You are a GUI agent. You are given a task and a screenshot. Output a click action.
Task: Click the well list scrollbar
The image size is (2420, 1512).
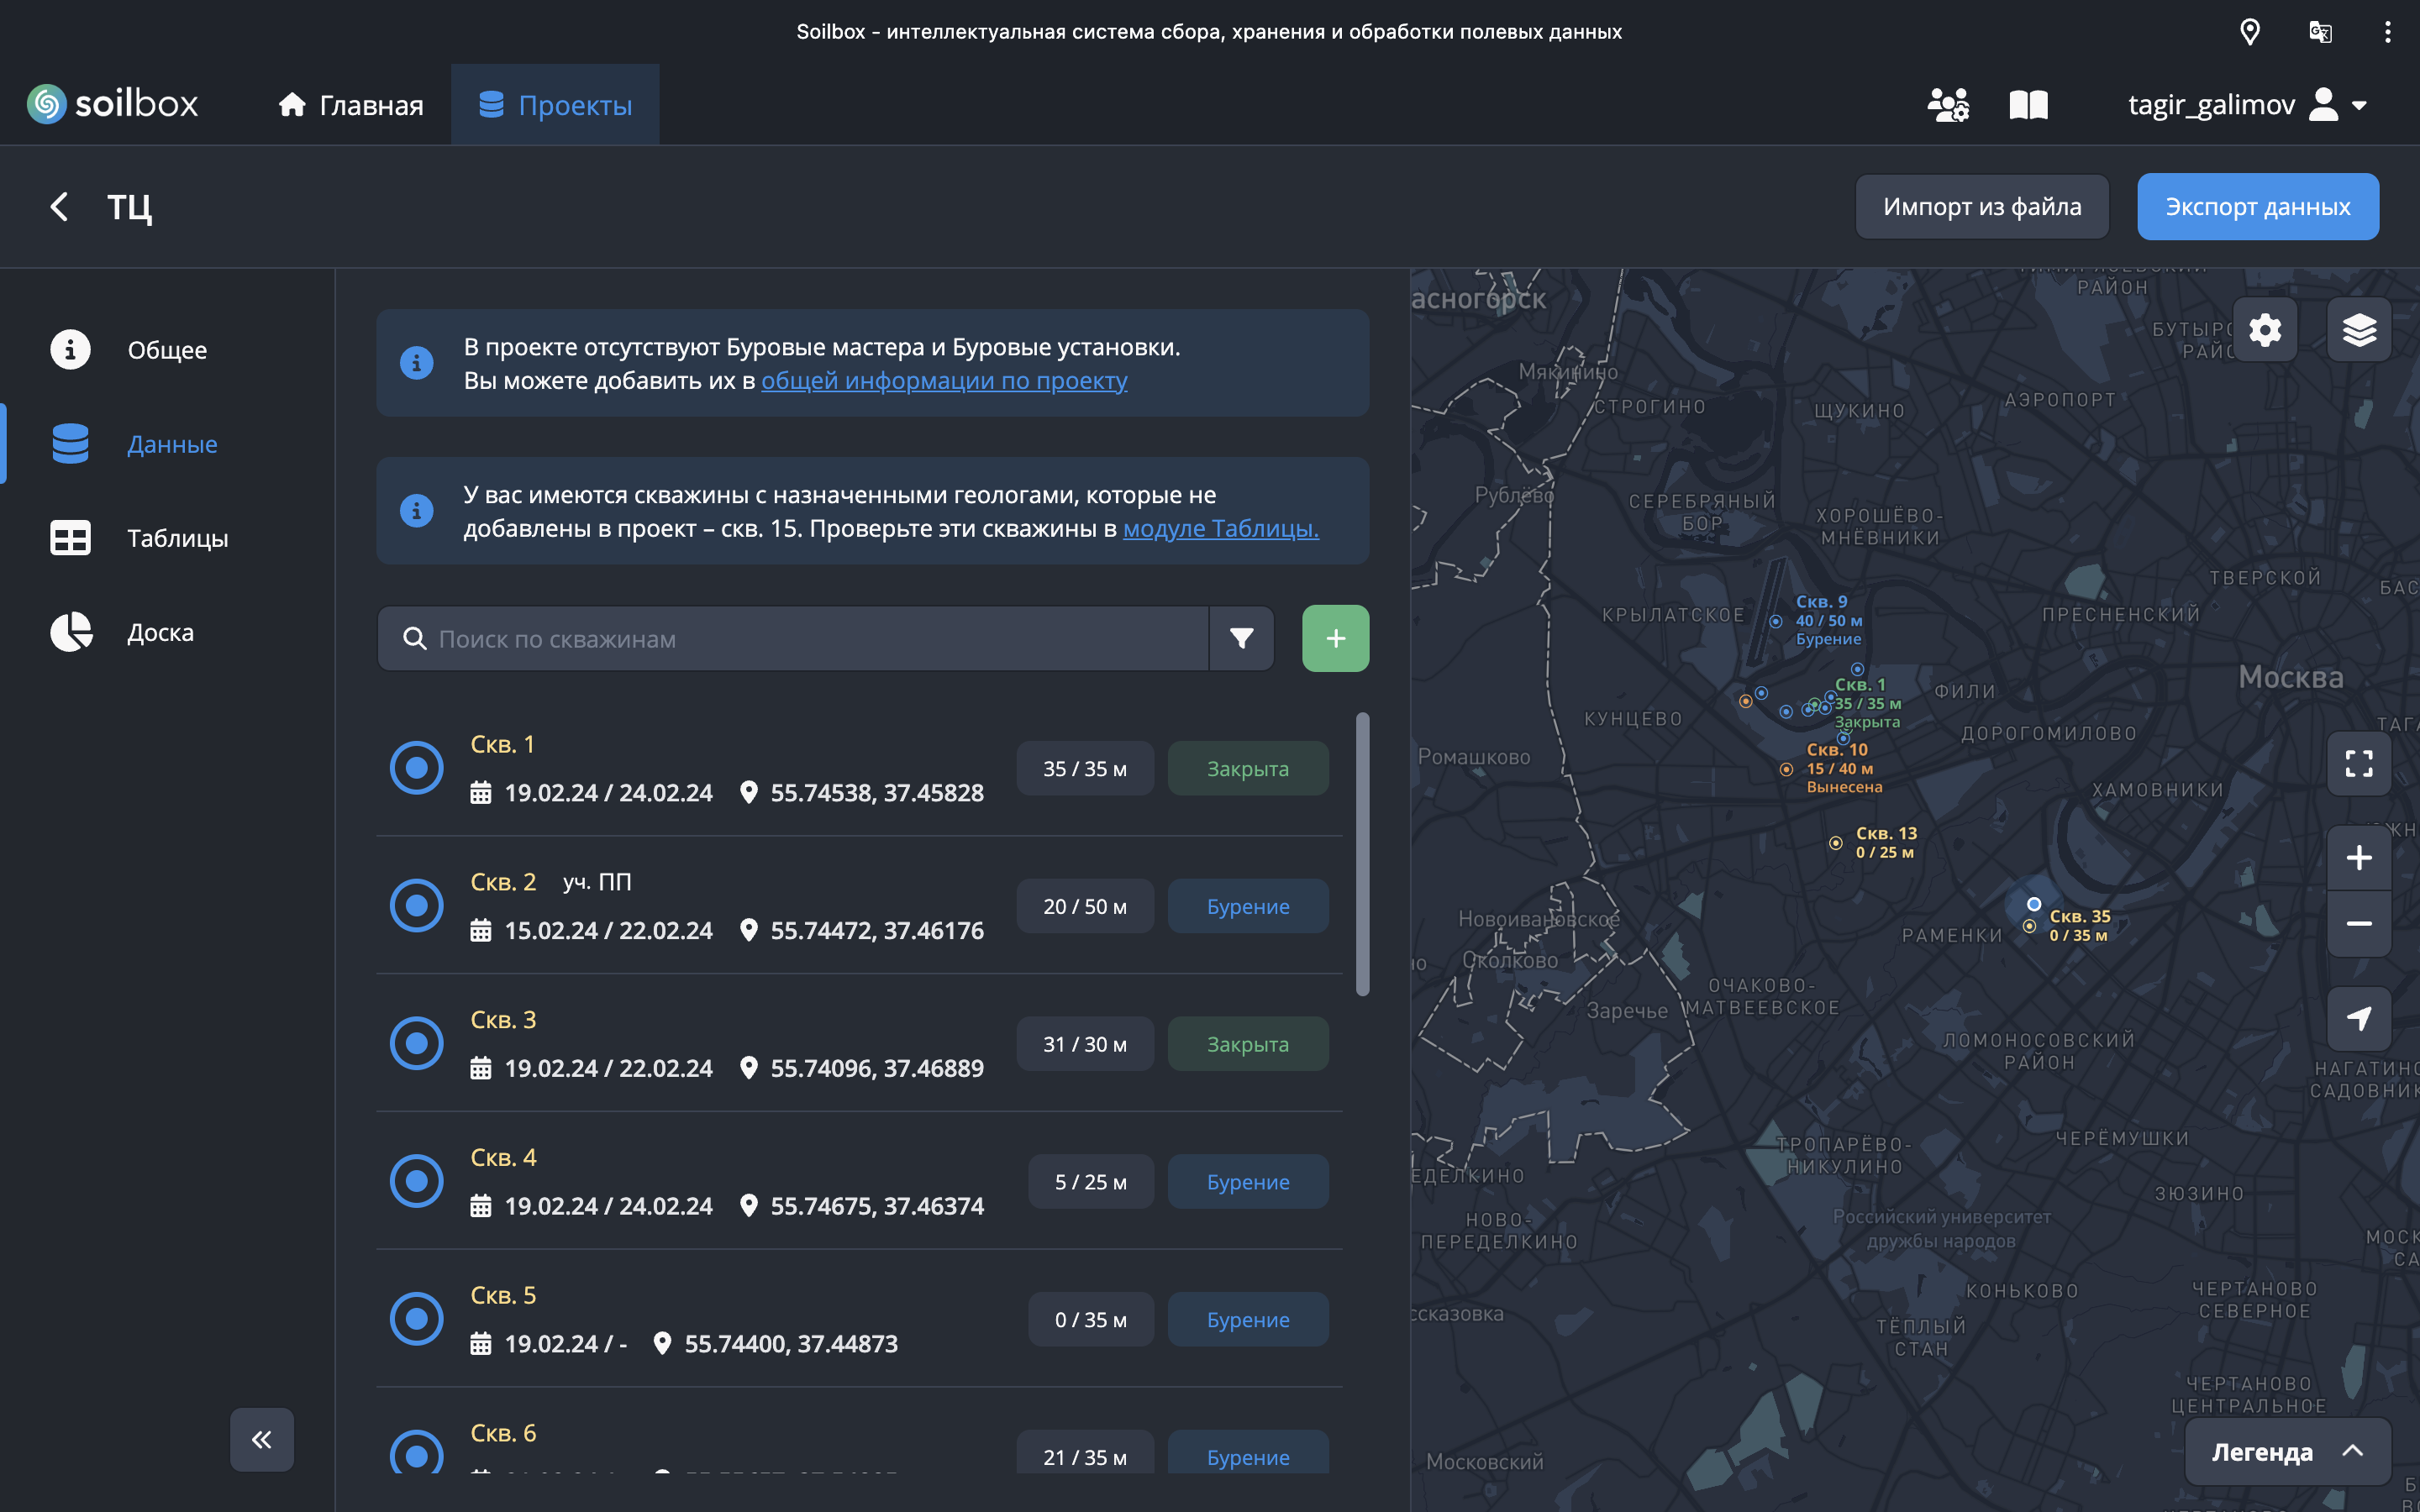[1362, 854]
